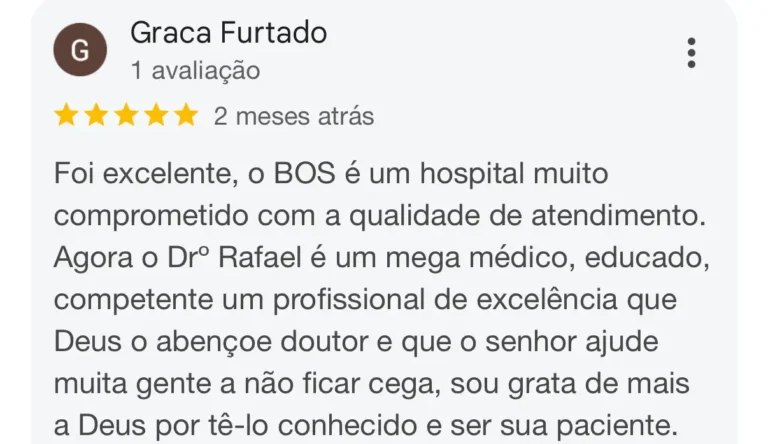Open Graca Furtado's reviewer profile name

(228, 33)
